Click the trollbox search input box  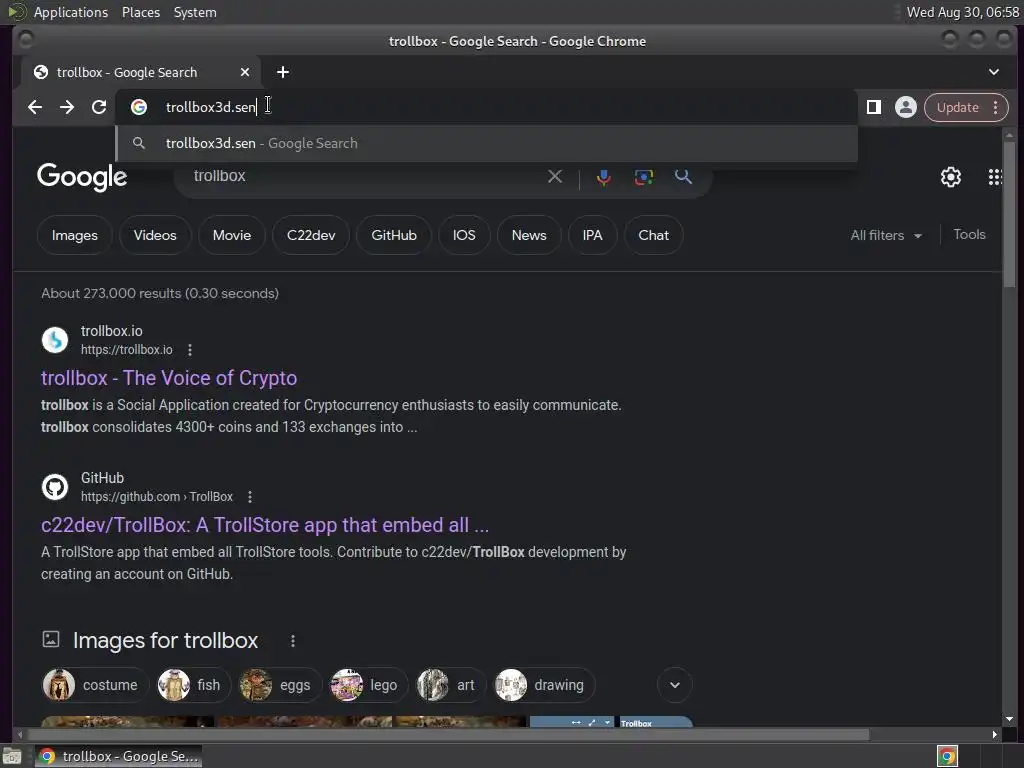[366, 176]
